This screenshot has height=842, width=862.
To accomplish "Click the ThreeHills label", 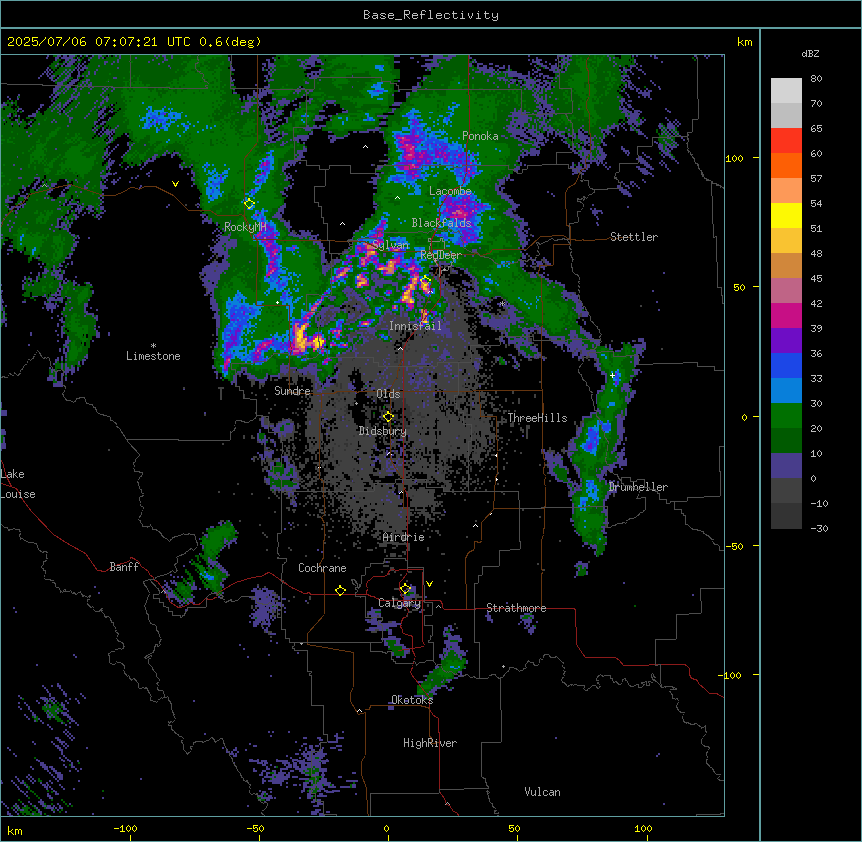I will [537, 418].
